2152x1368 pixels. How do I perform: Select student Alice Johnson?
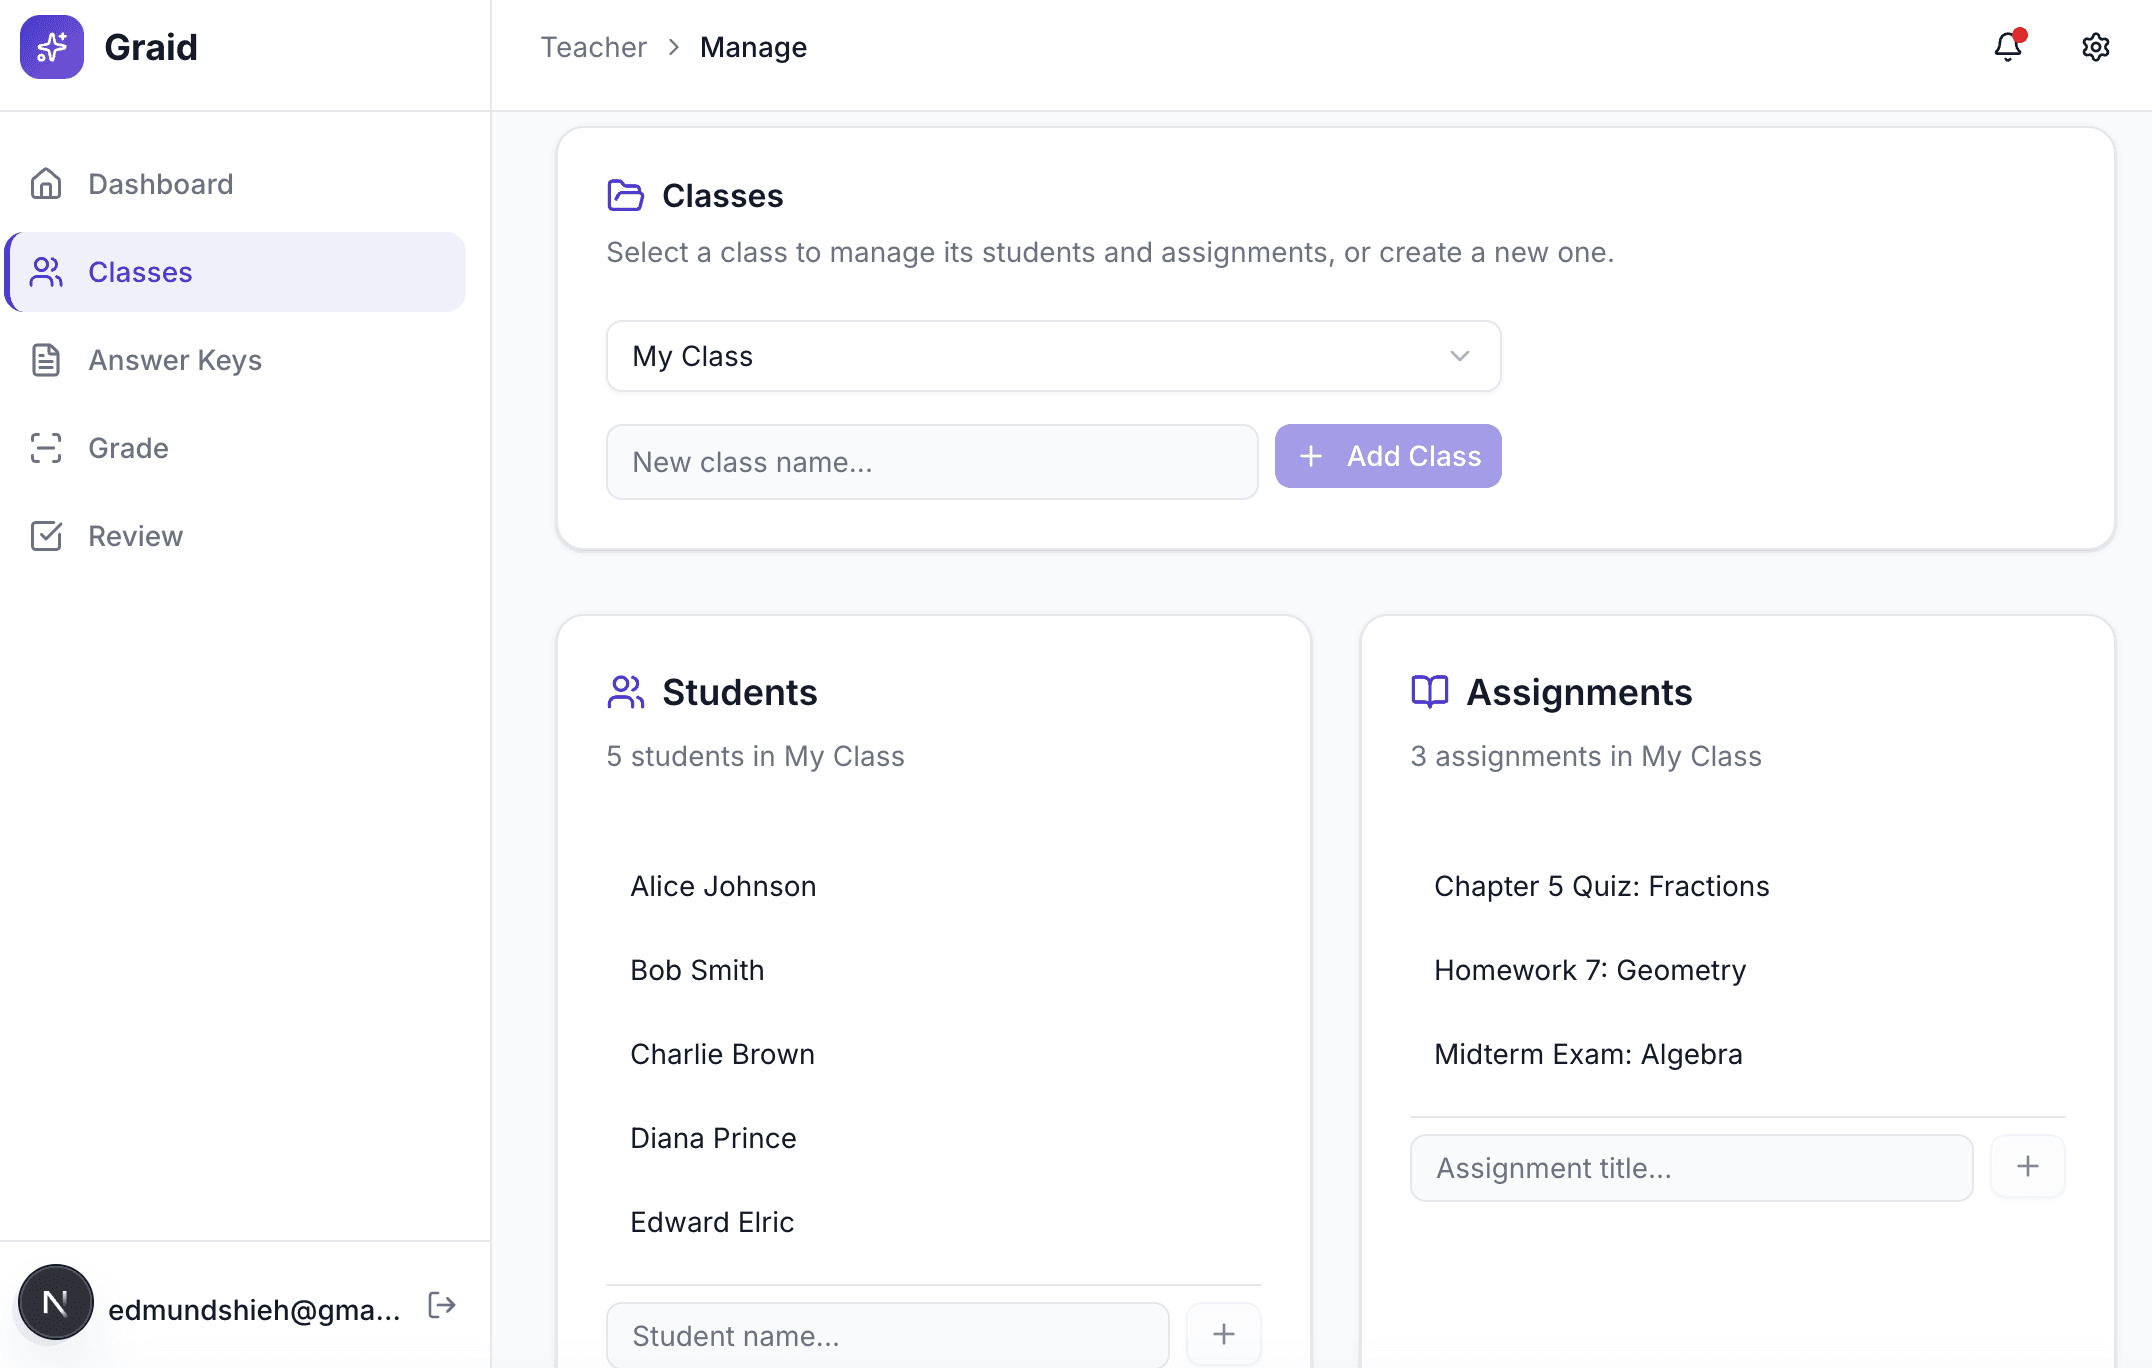722,886
